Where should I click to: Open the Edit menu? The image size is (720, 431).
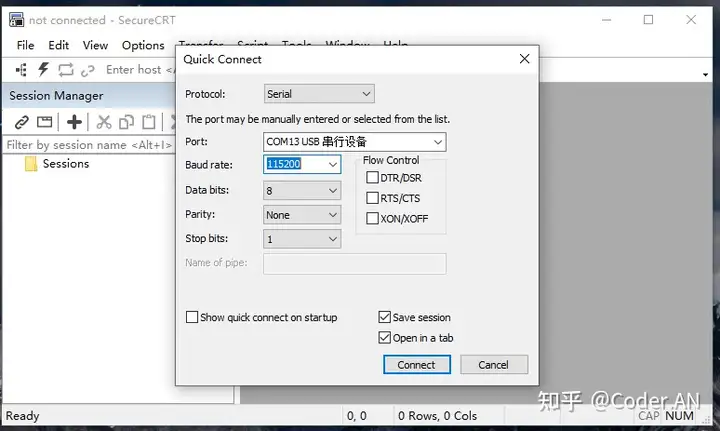click(59, 45)
